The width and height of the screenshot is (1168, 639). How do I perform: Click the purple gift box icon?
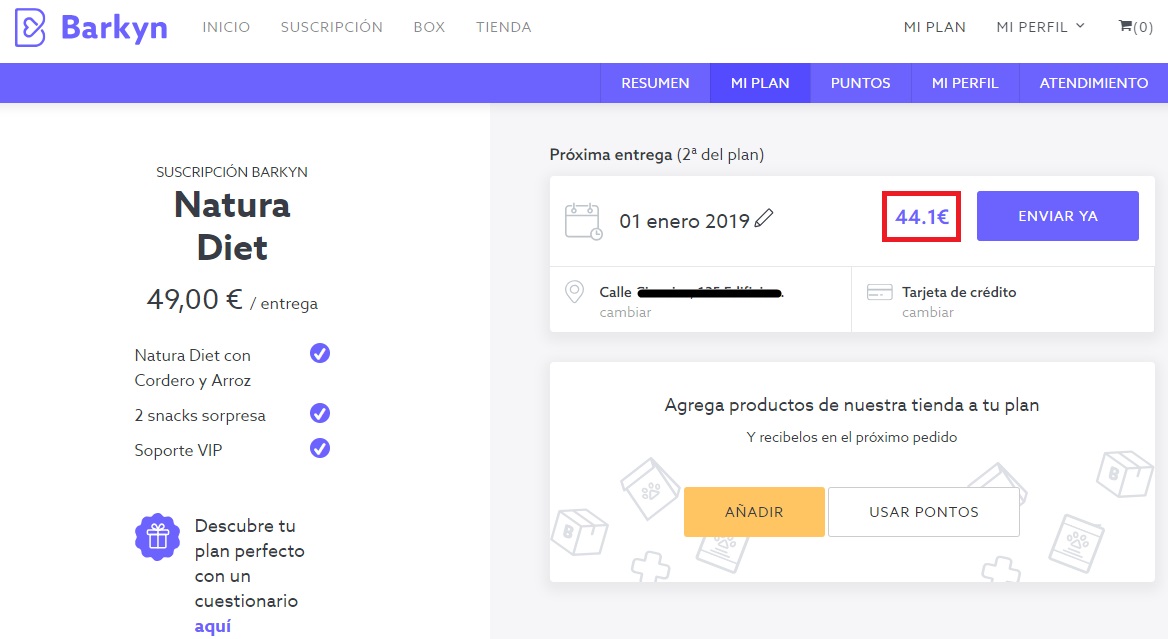(157, 537)
